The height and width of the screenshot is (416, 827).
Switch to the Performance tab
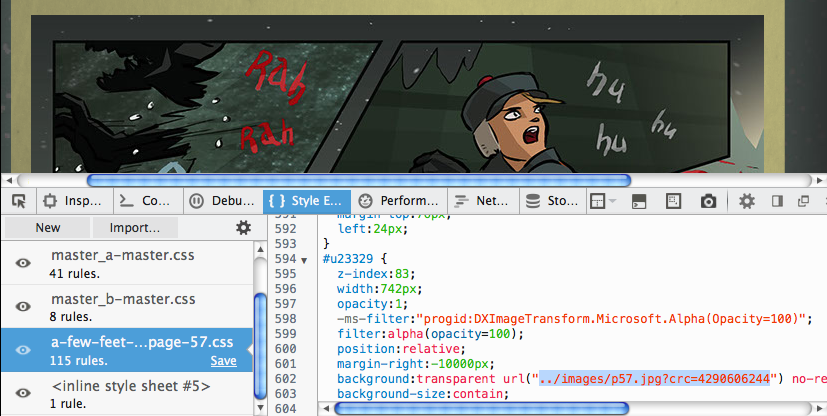click(x=399, y=201)
